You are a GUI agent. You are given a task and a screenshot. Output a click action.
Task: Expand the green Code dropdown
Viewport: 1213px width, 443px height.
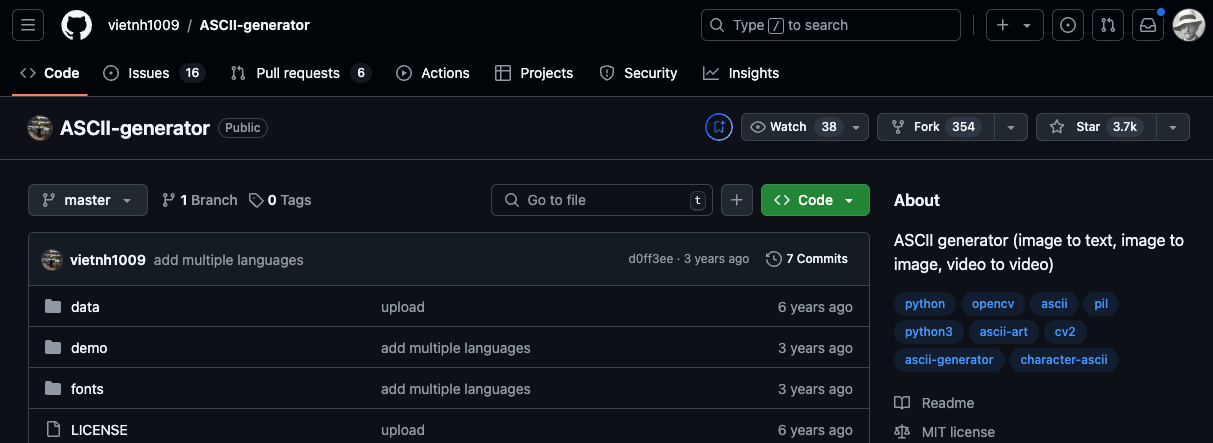pos(814,200)
